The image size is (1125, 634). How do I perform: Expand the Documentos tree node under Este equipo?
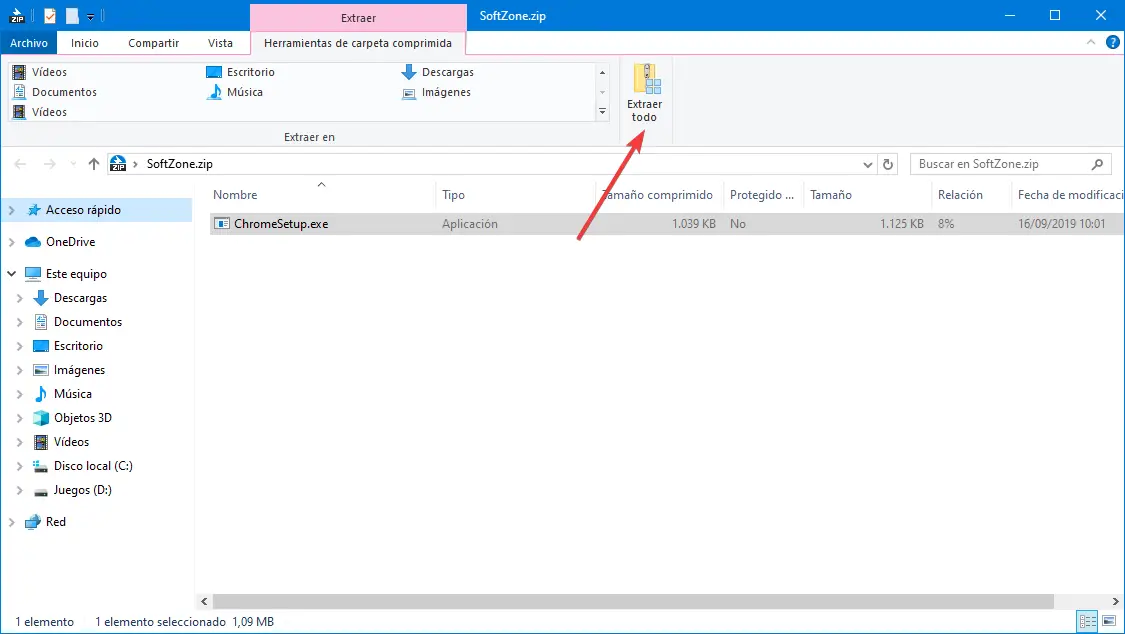[x=20, y=322]
